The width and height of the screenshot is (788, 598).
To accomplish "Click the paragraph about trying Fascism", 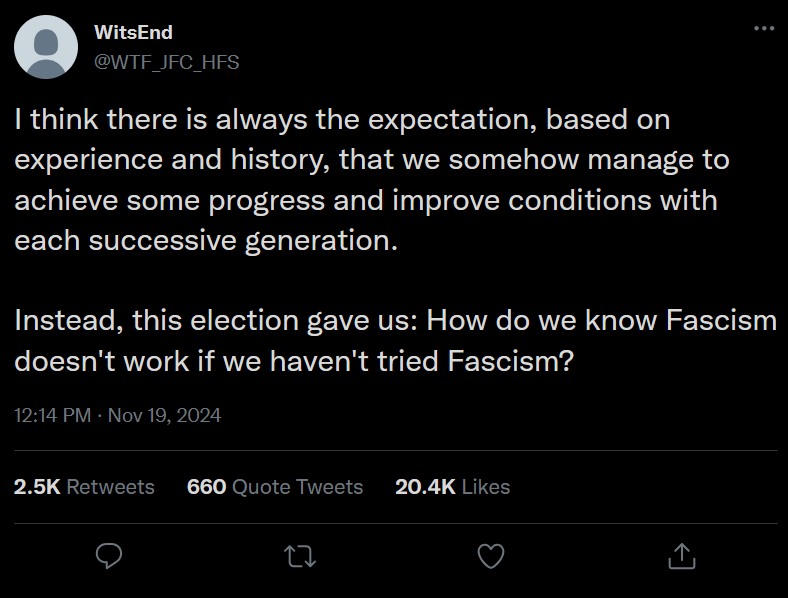I will click(x=396, y=341).
